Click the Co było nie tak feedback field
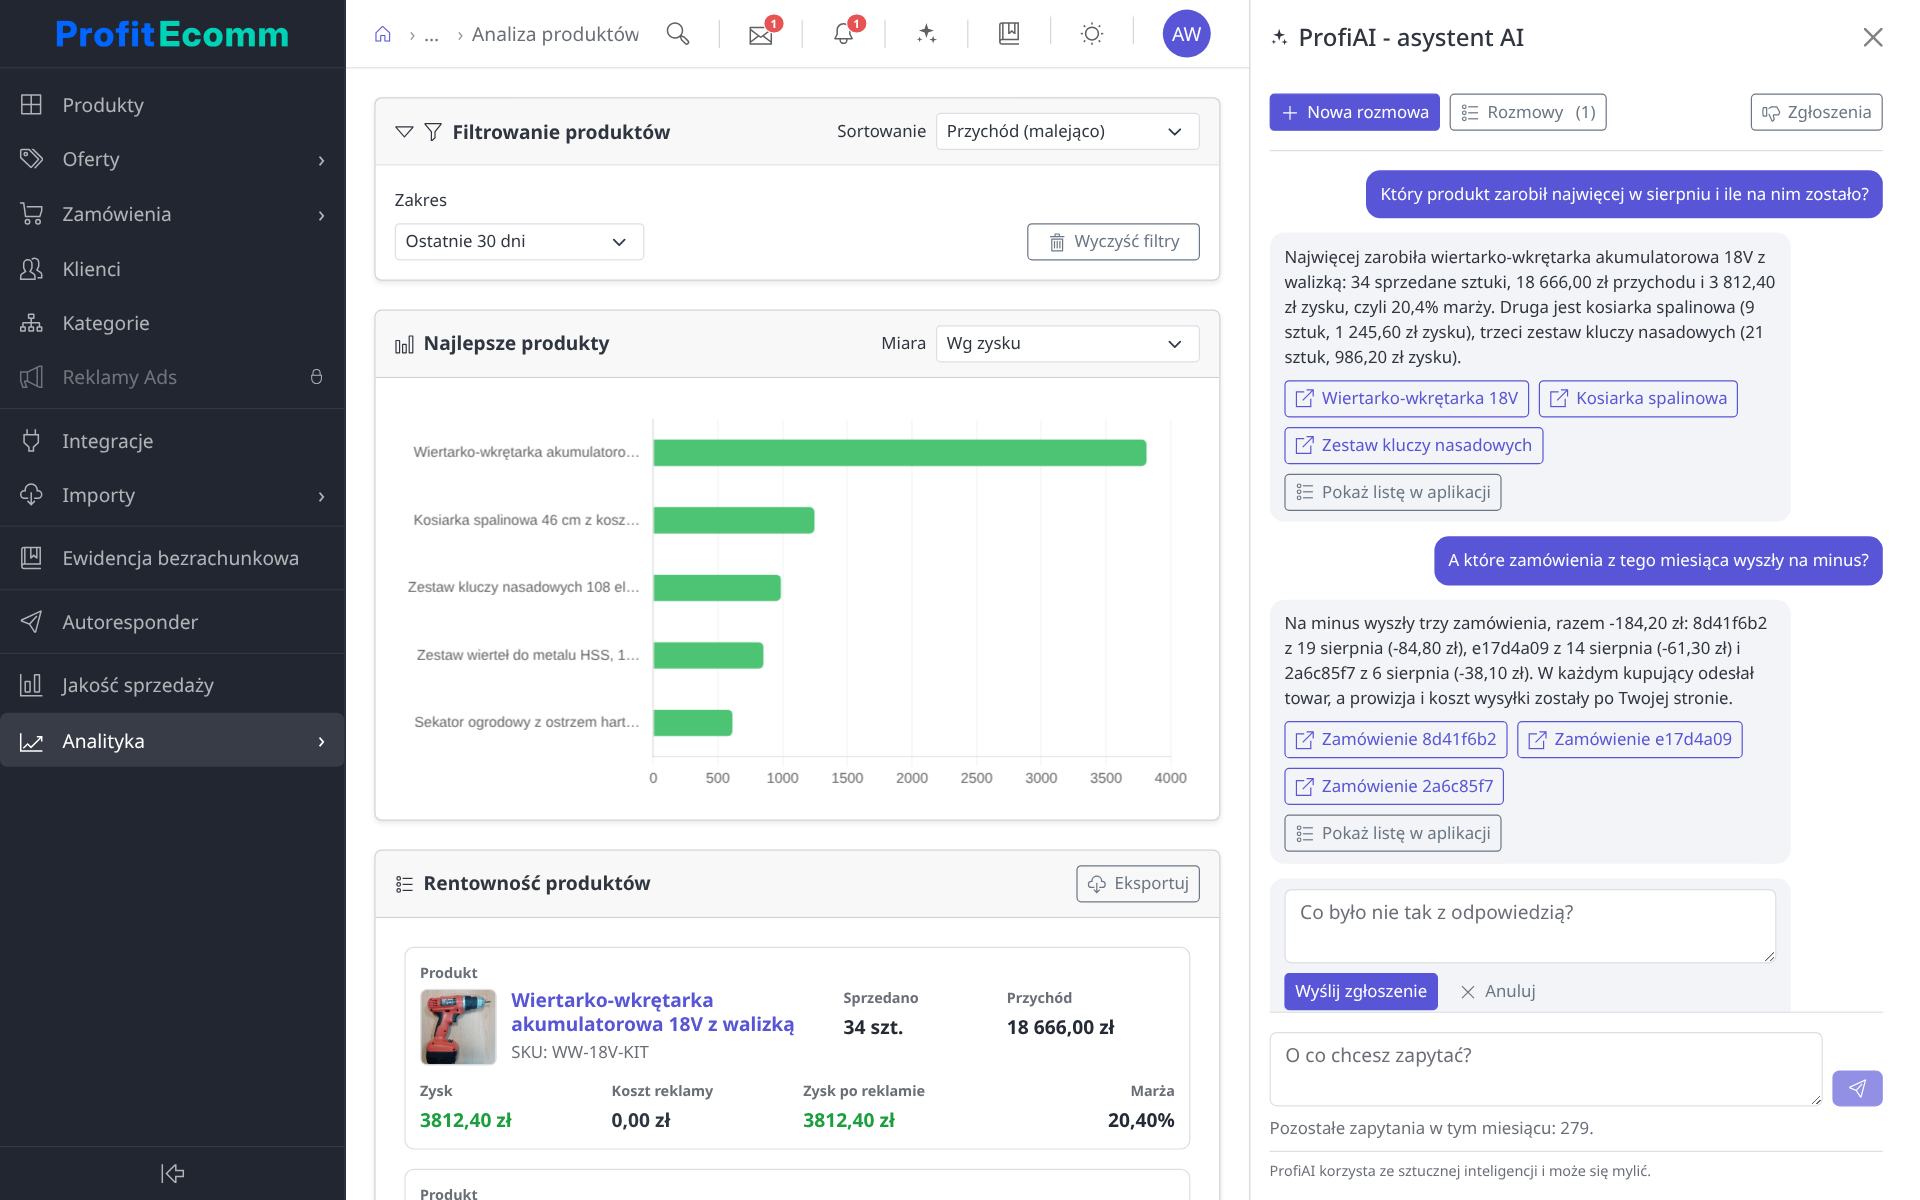This screenshot has height=1200, width=1920. 1530,926
